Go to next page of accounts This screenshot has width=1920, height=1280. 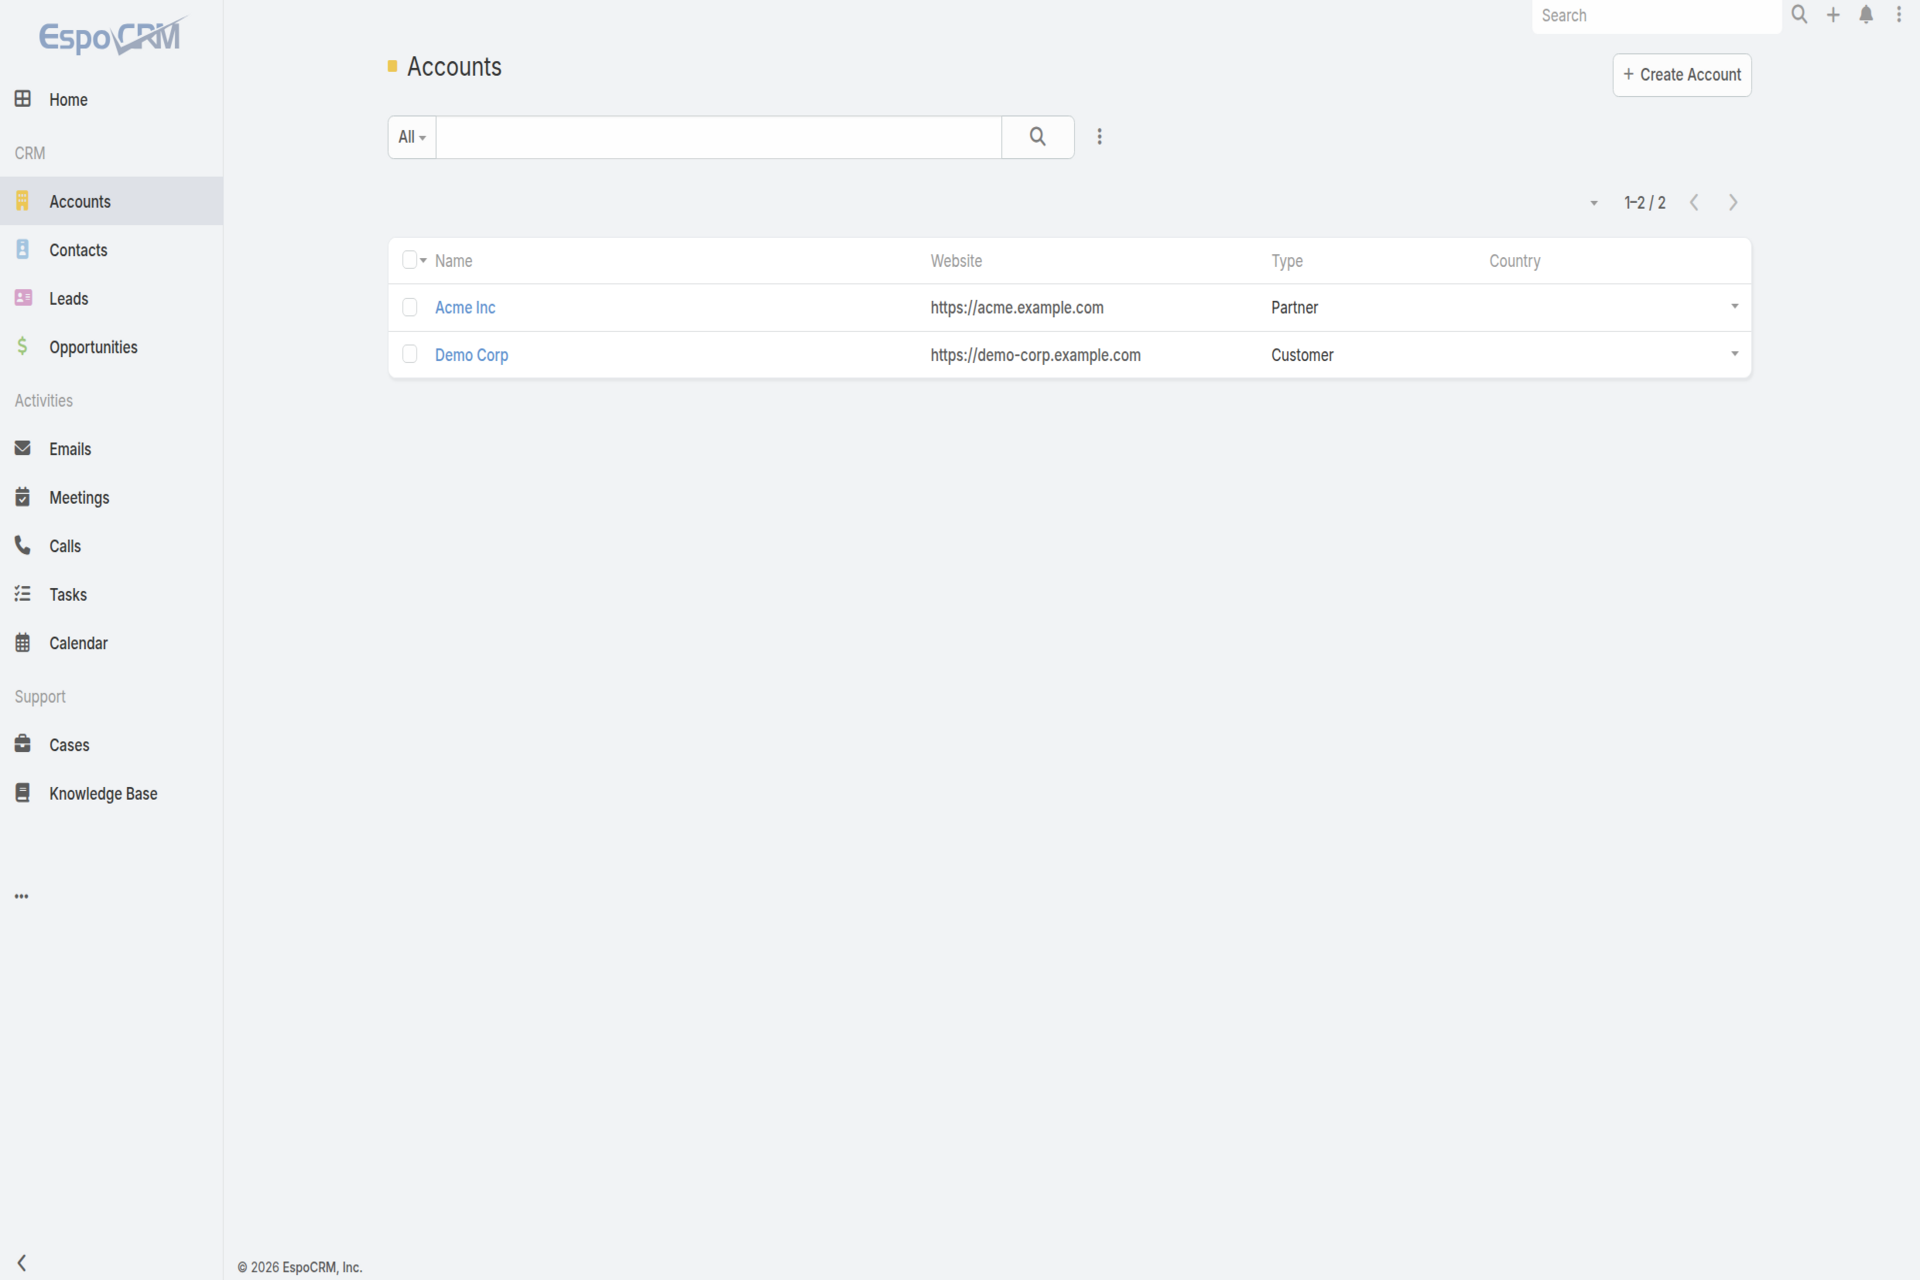[1733, 203]
